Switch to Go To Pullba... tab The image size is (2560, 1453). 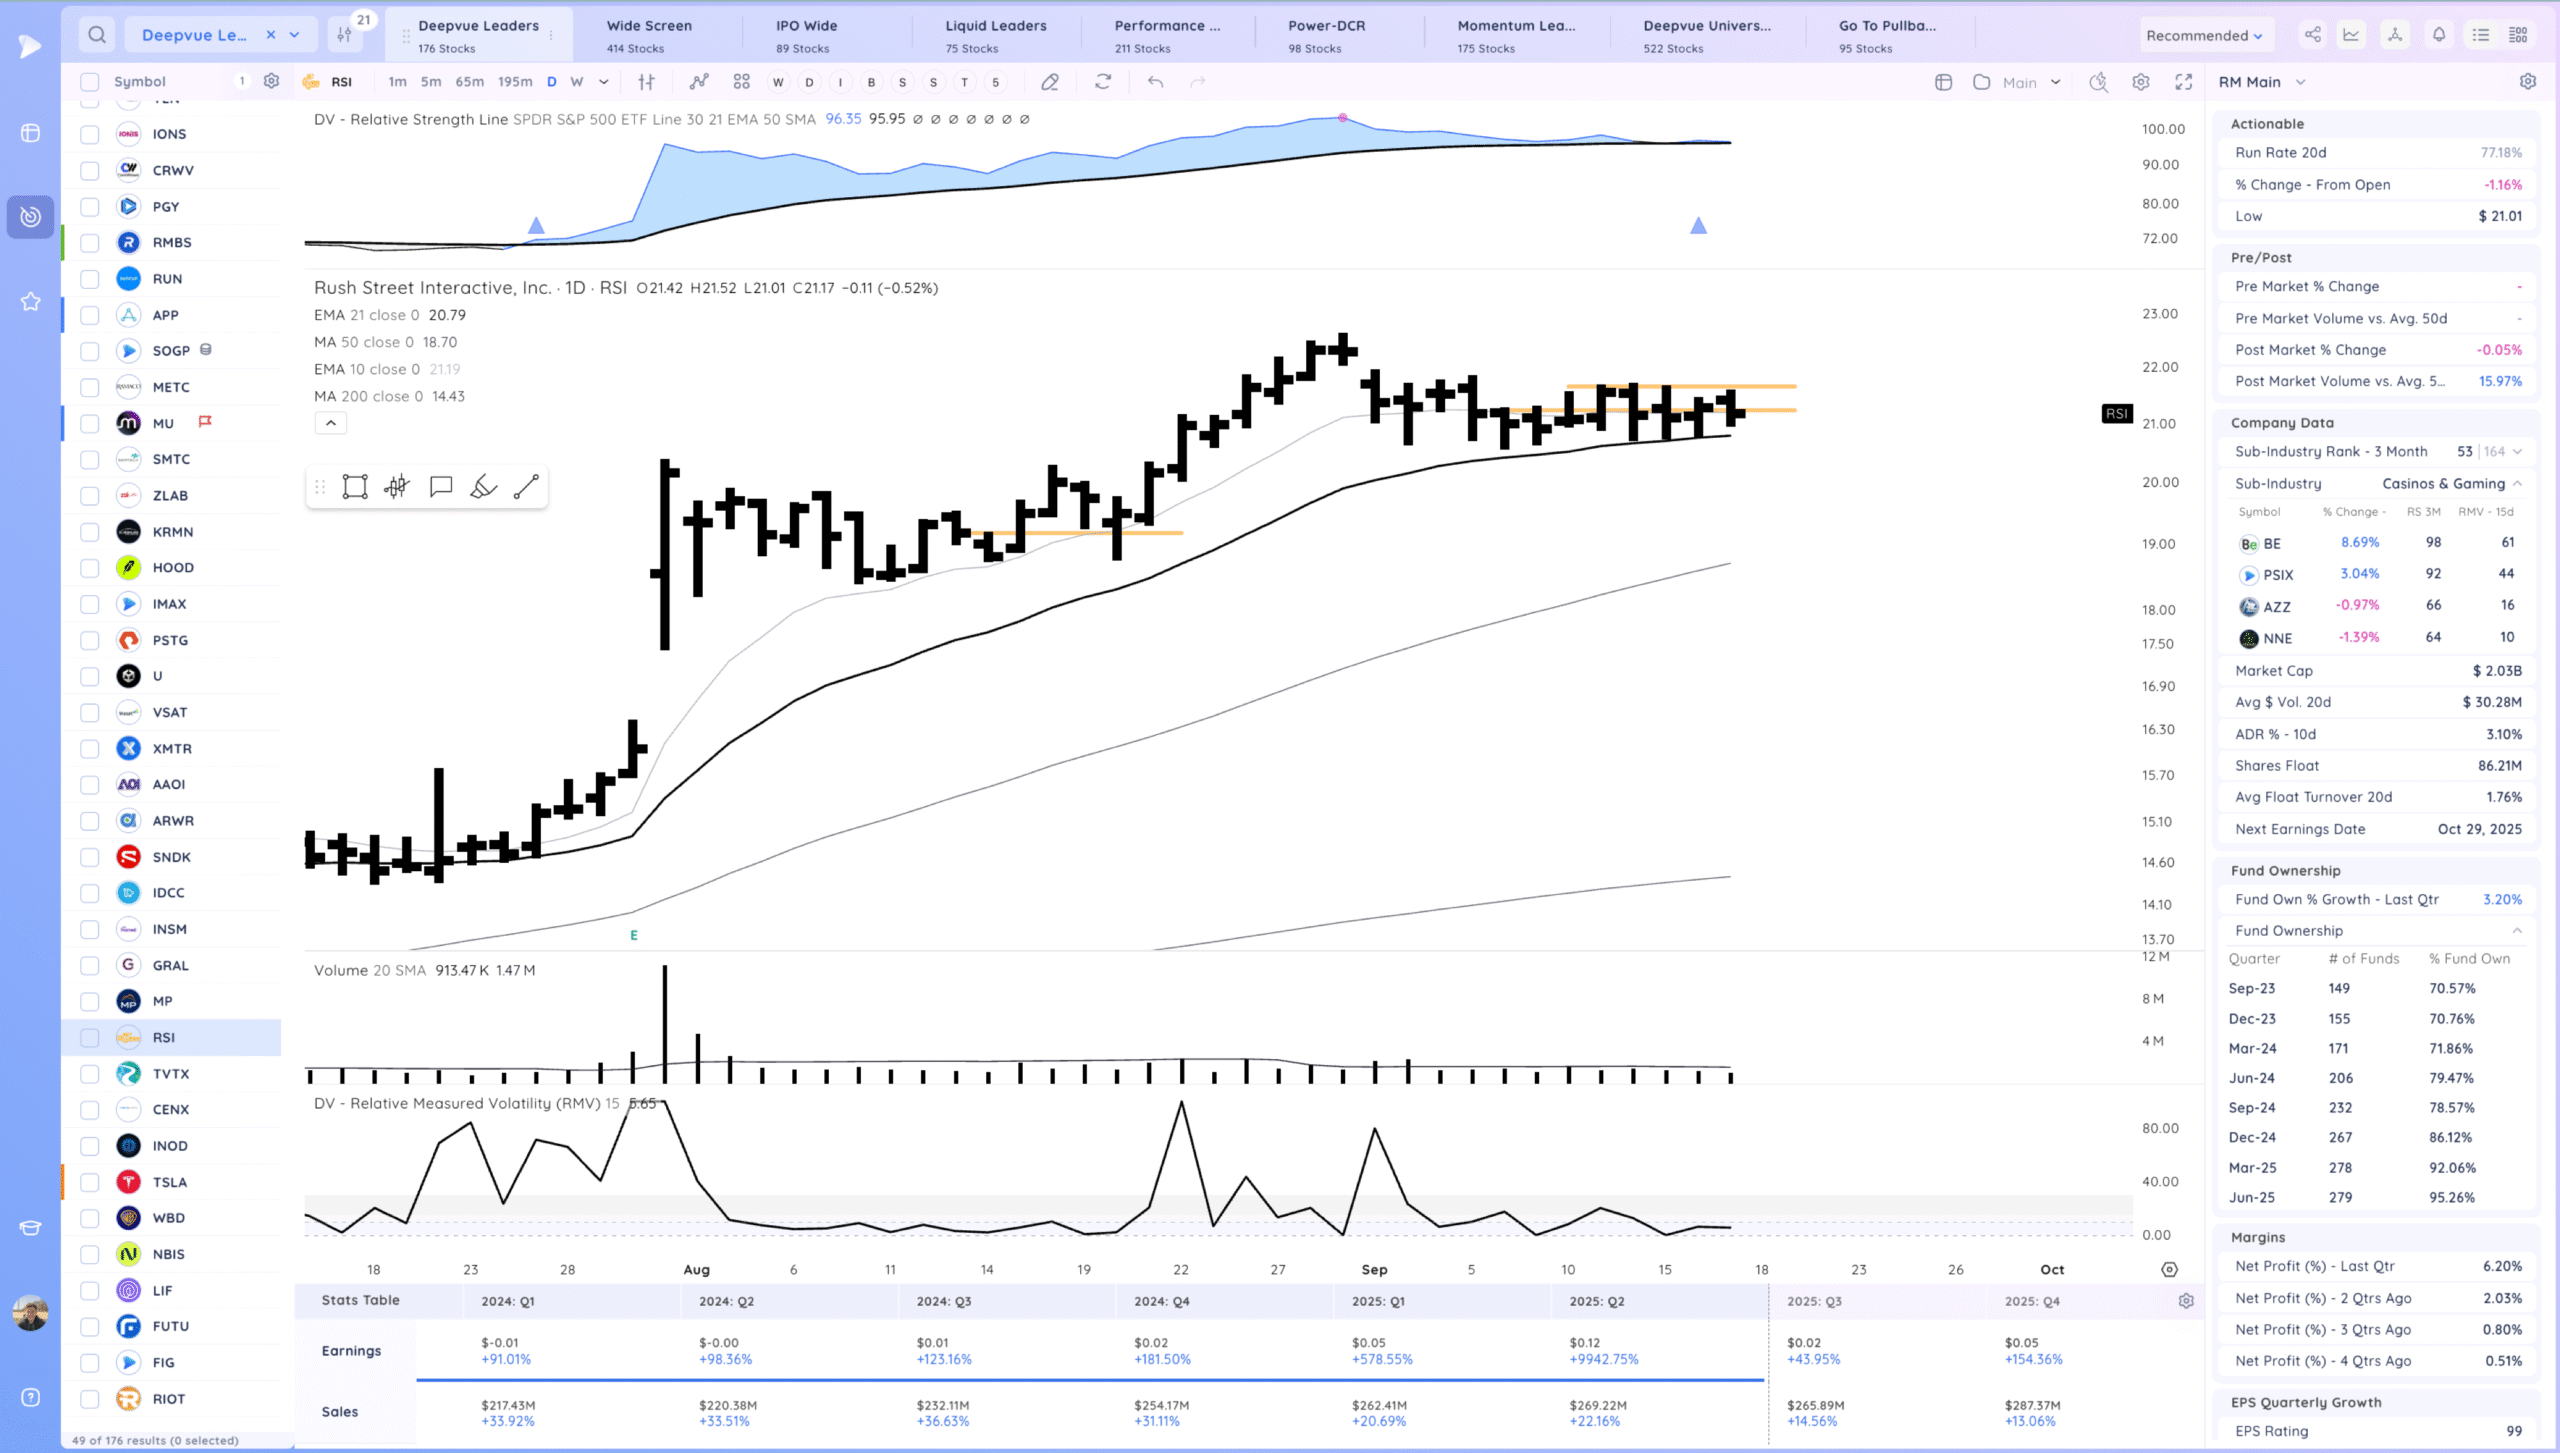1887,35
